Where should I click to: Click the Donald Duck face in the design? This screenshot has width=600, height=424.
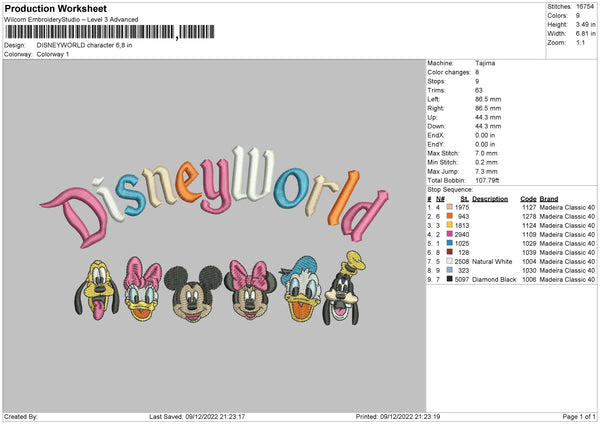300,289
